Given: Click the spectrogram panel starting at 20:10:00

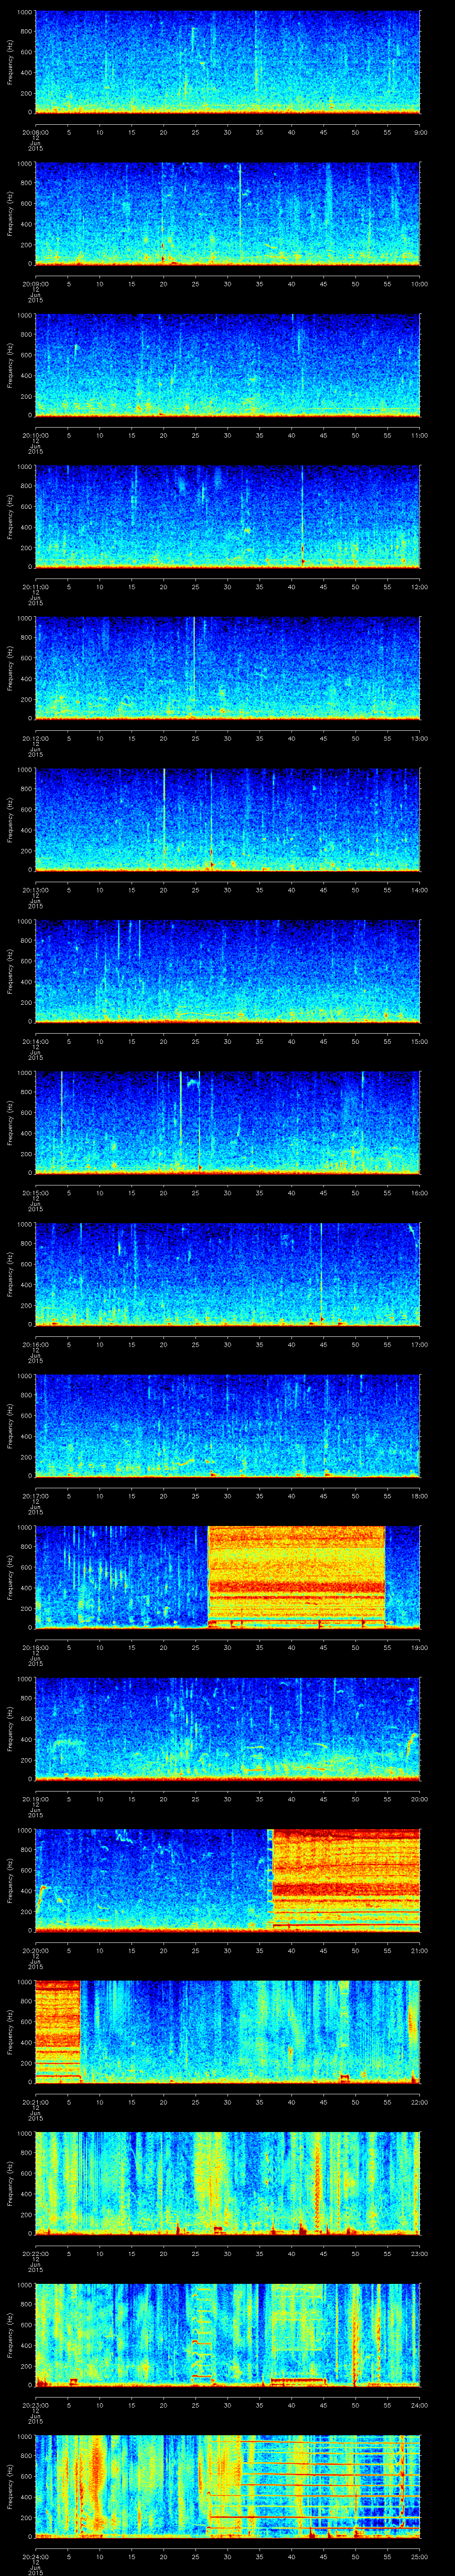Looking at the screenshot, I should [228, 365].
